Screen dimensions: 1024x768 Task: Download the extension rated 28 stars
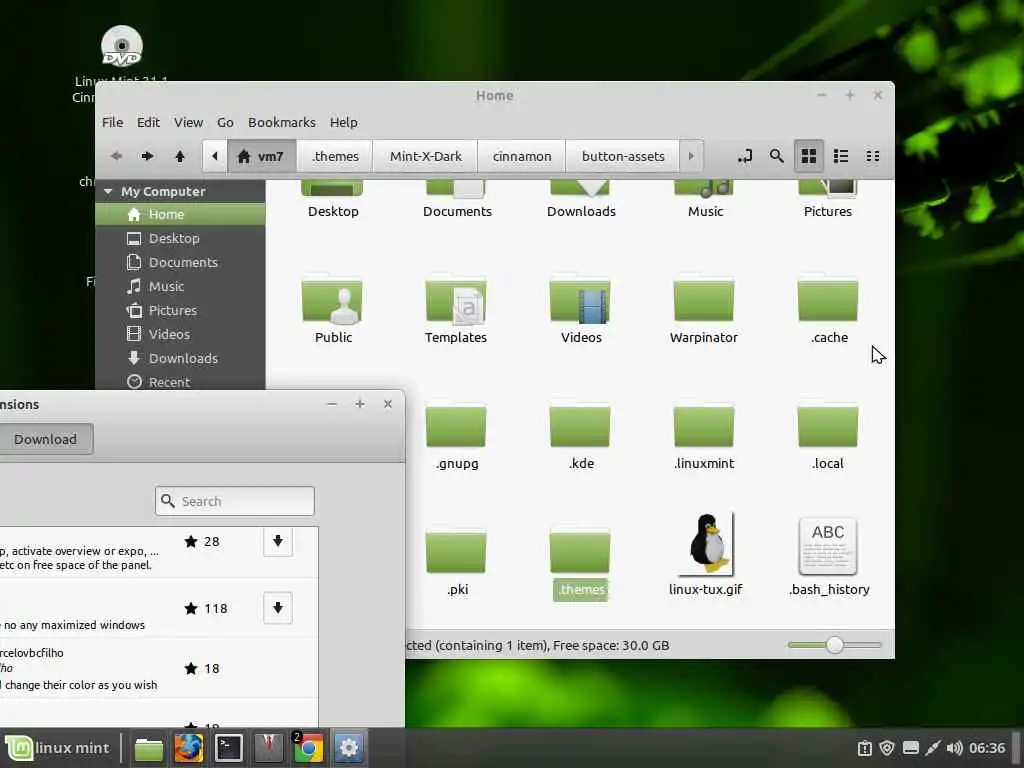pos(278,541)
